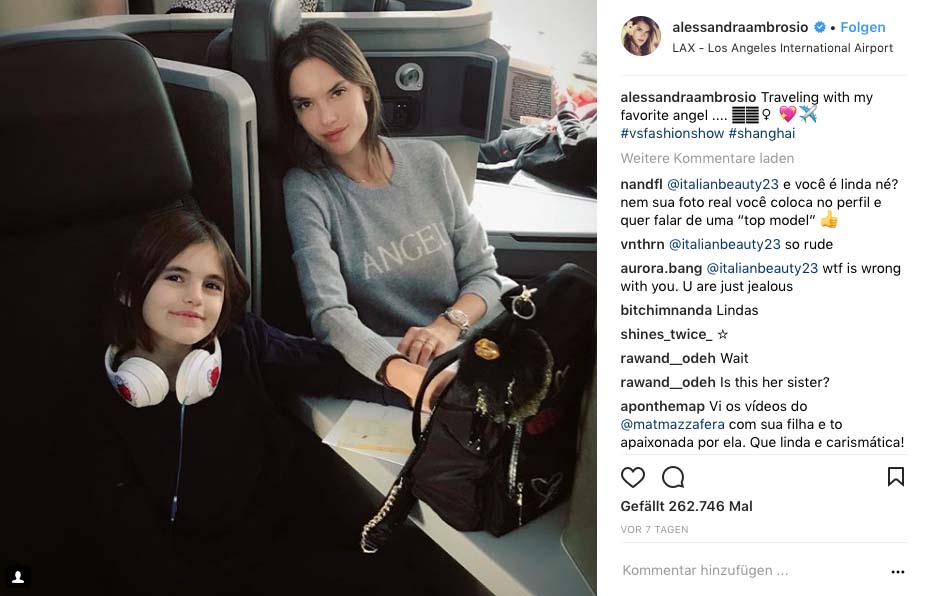This screenshot has width=932, height=596.
Task: Open the three-dots more options menu
Action: [x=898, y=572]
